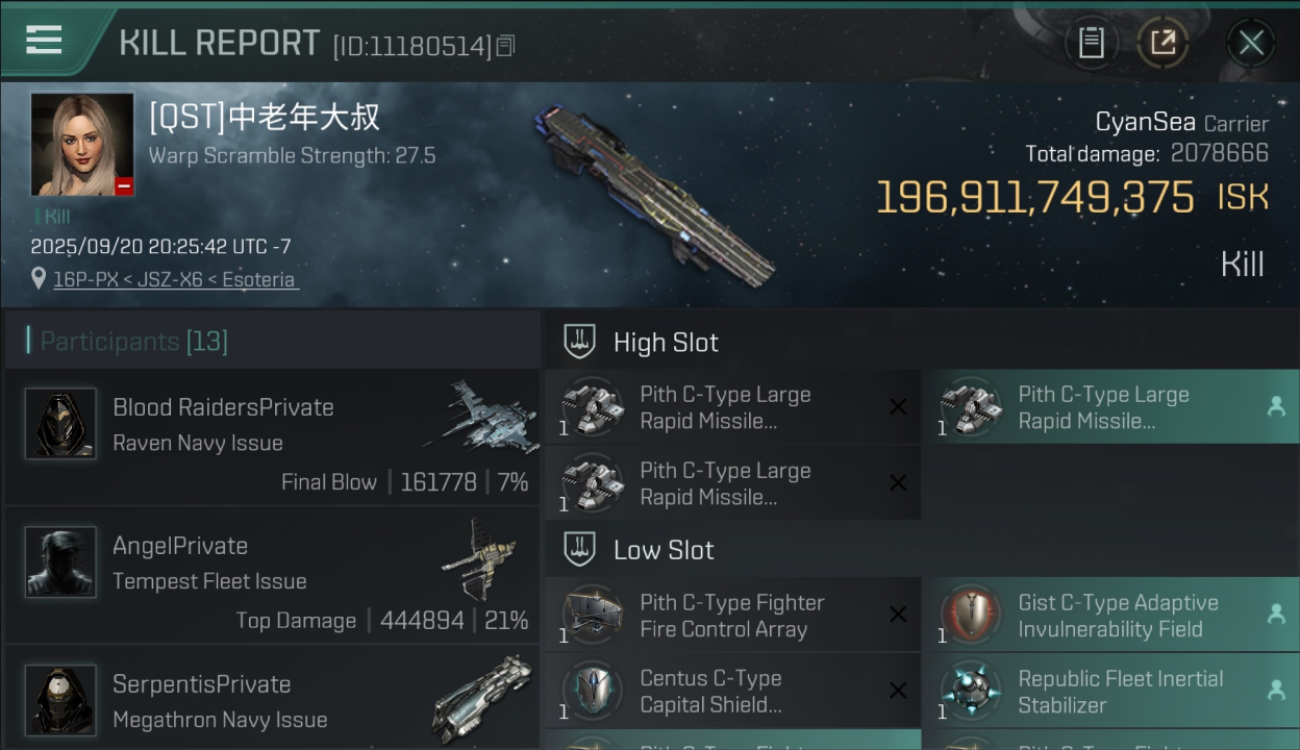Image resolution: width=1300 pixels, height=750 pixels.
Task: Select the Centus C-Type Capital Shield module
Action: pos(733,691)
